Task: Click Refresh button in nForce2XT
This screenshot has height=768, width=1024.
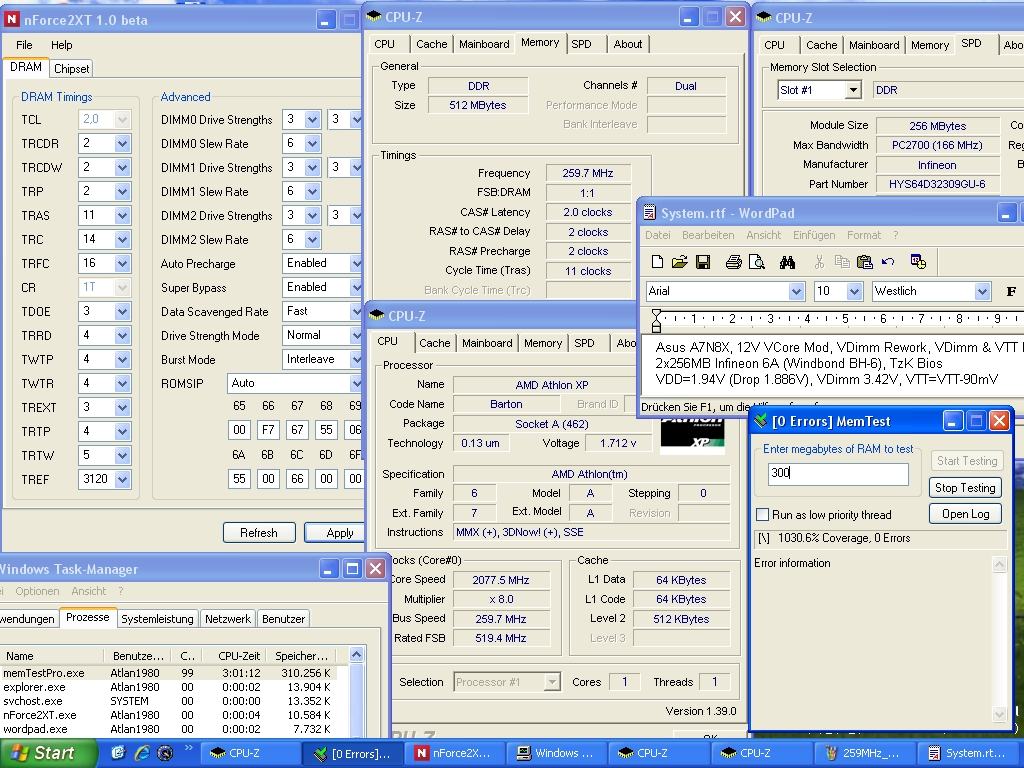Action: [259, 533]
